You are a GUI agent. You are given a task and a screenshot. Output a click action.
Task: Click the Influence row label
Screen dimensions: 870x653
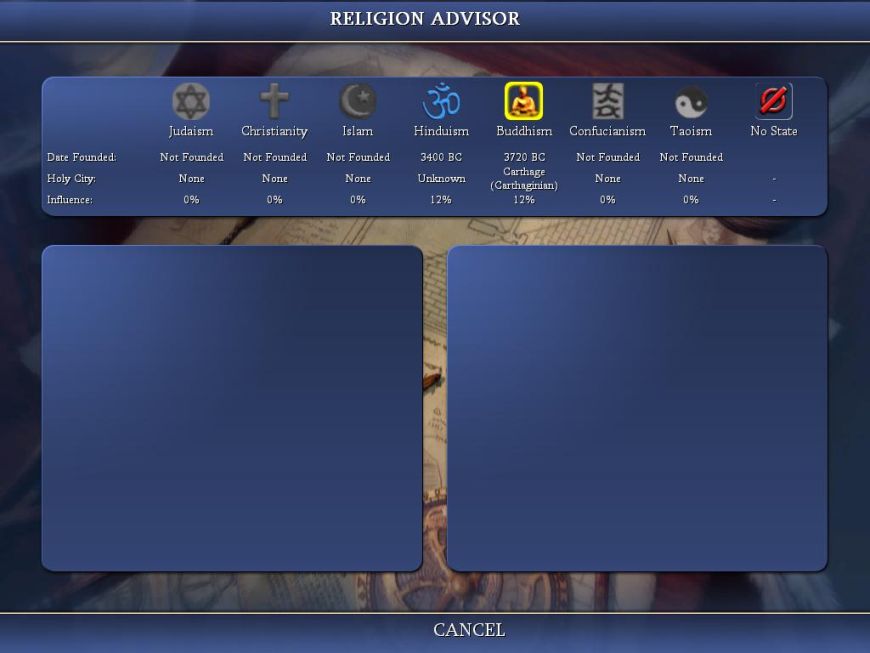pyautogui.click(x=70, y=200)
